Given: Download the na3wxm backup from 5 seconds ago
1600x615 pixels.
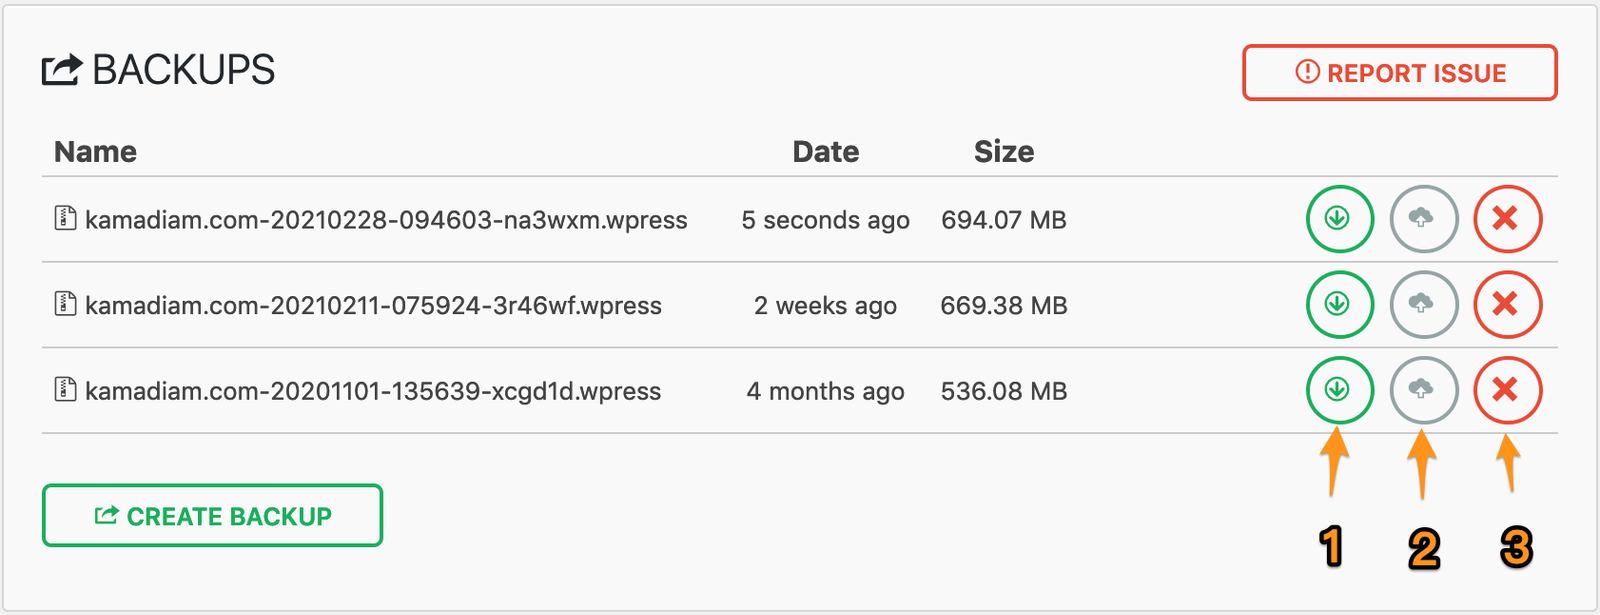Looking at the screenshot, I should [1338, 219].
